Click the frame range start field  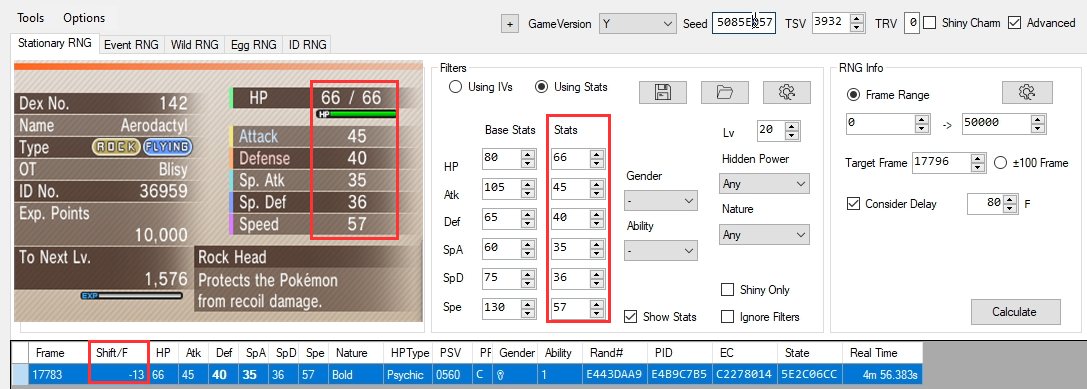[881, 124]
